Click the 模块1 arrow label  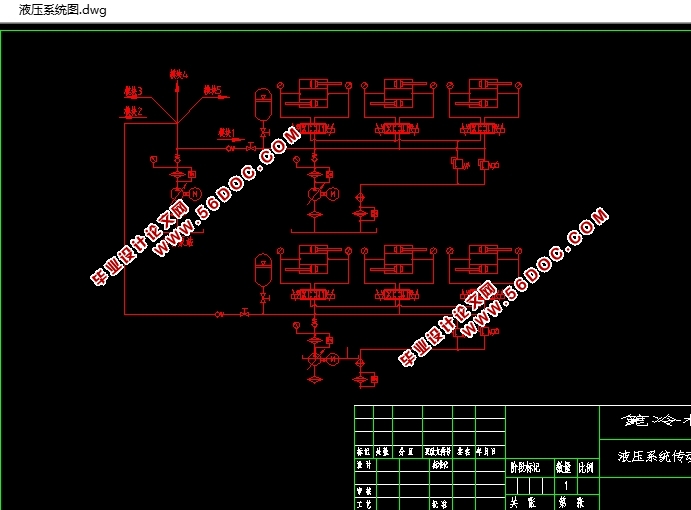click(x=226, y=132)
